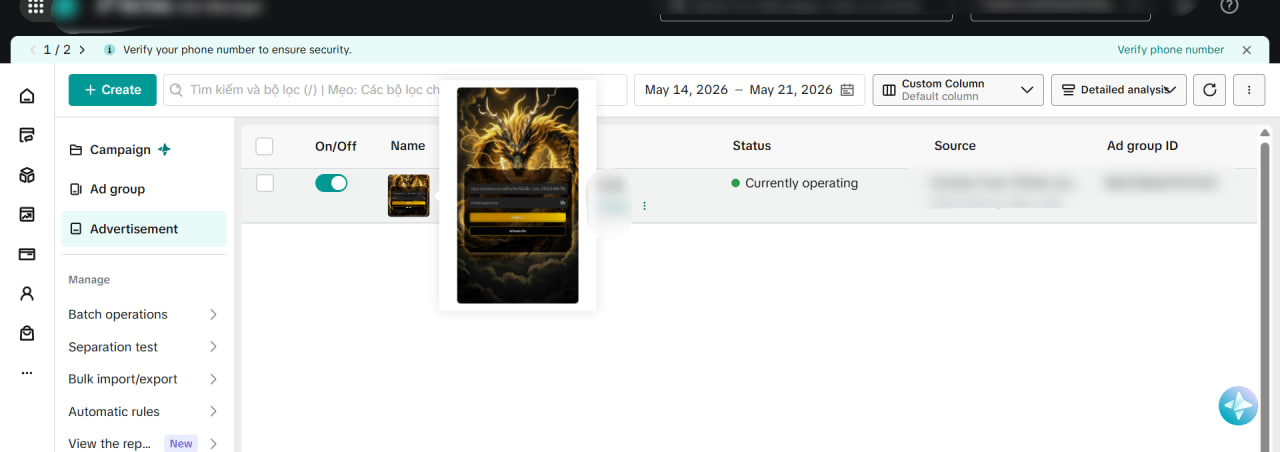Click the Manage section label
The image size is (1280, 452).
pos(89,280)
